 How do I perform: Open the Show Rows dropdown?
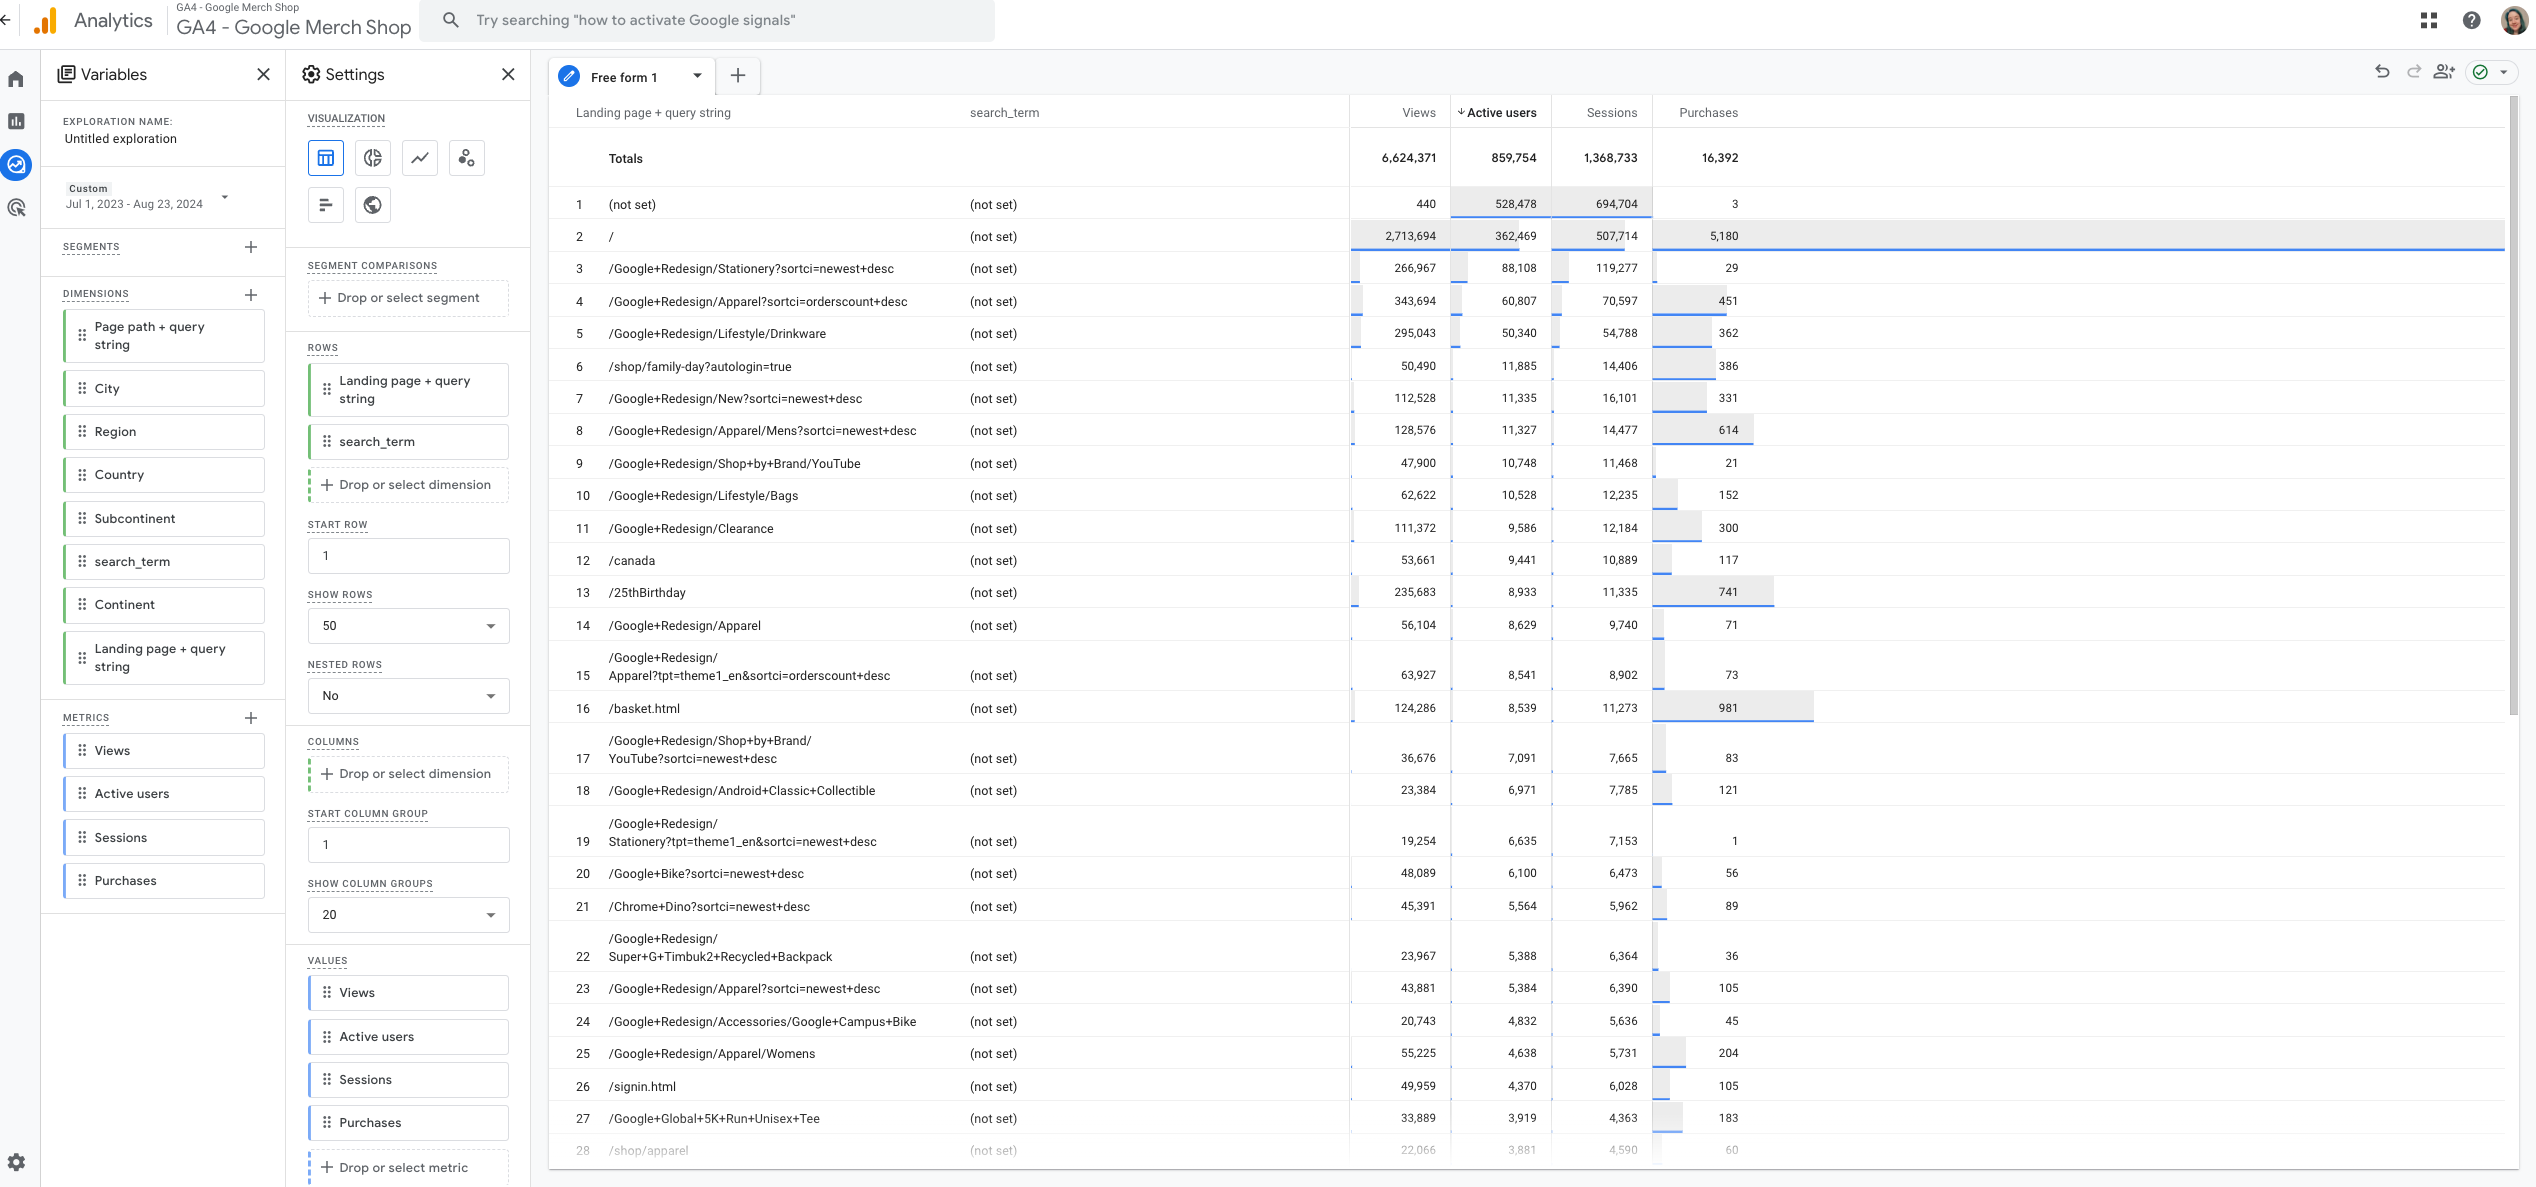point(409,626)
